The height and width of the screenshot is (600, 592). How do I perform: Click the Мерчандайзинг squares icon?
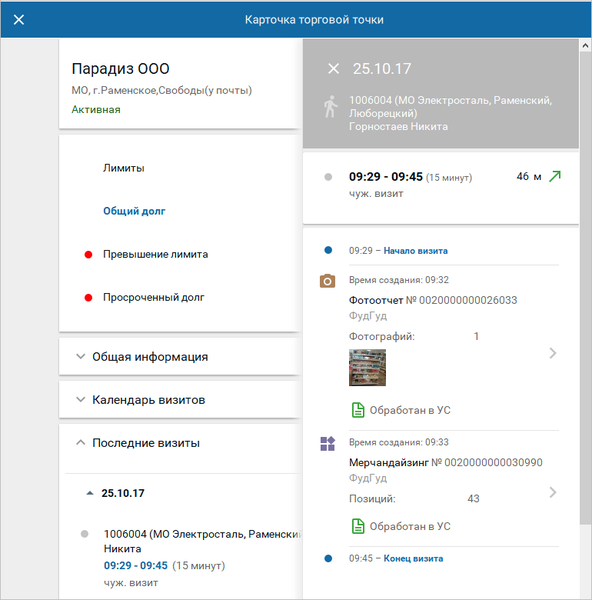(x=327, y=443)
